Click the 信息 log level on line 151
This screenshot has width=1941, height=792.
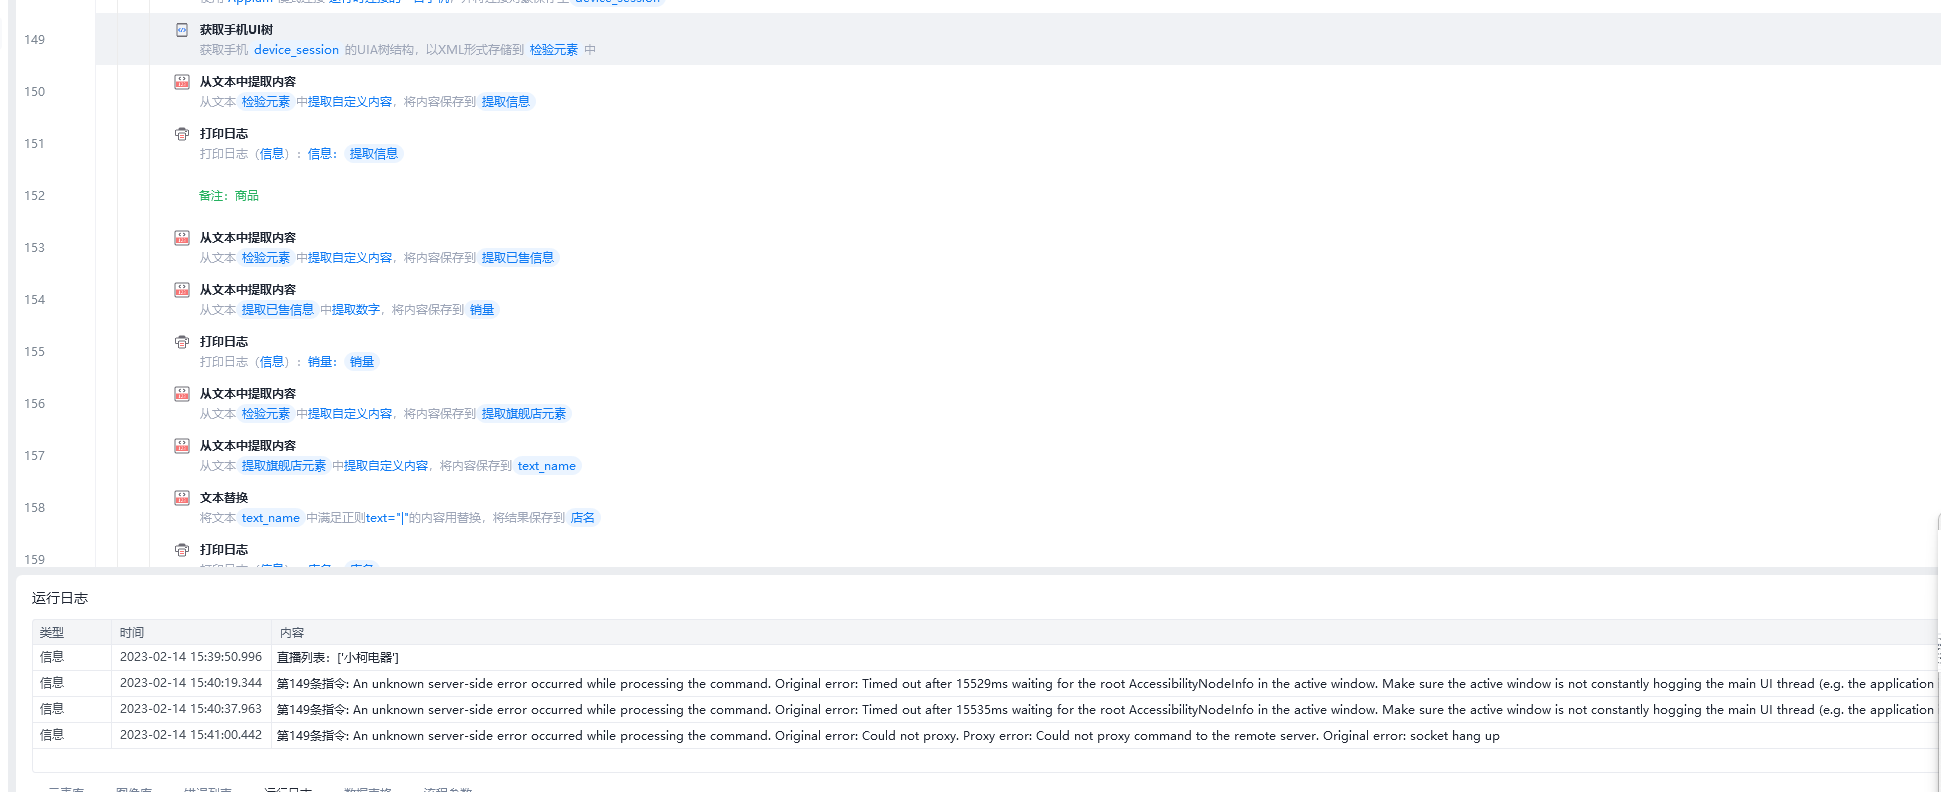coord(272,154)
